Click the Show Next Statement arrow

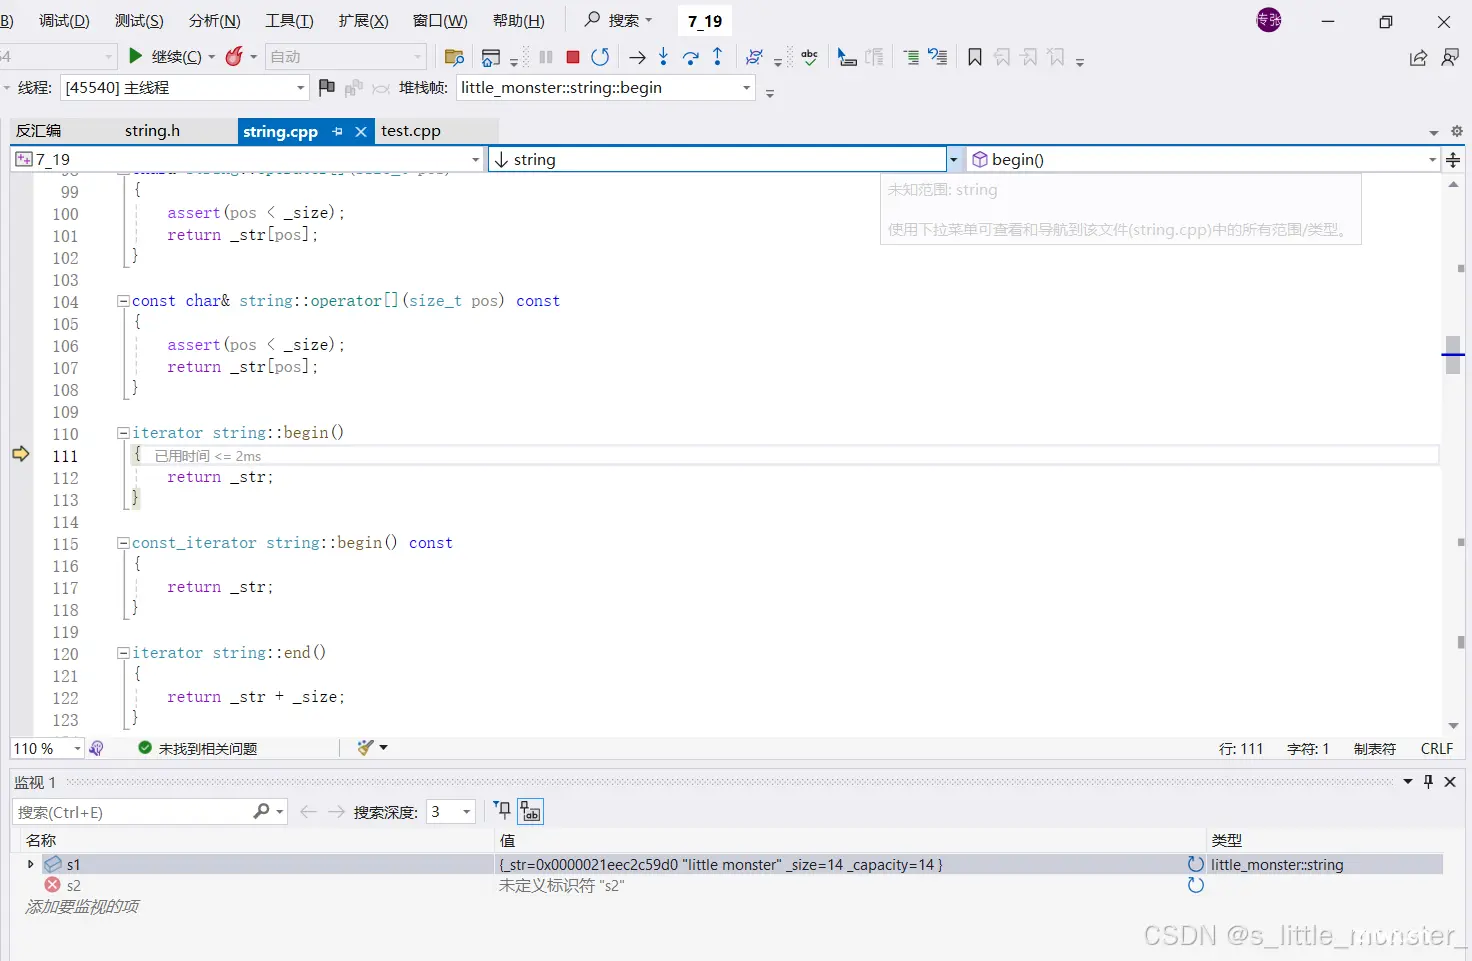pos(637,57)
